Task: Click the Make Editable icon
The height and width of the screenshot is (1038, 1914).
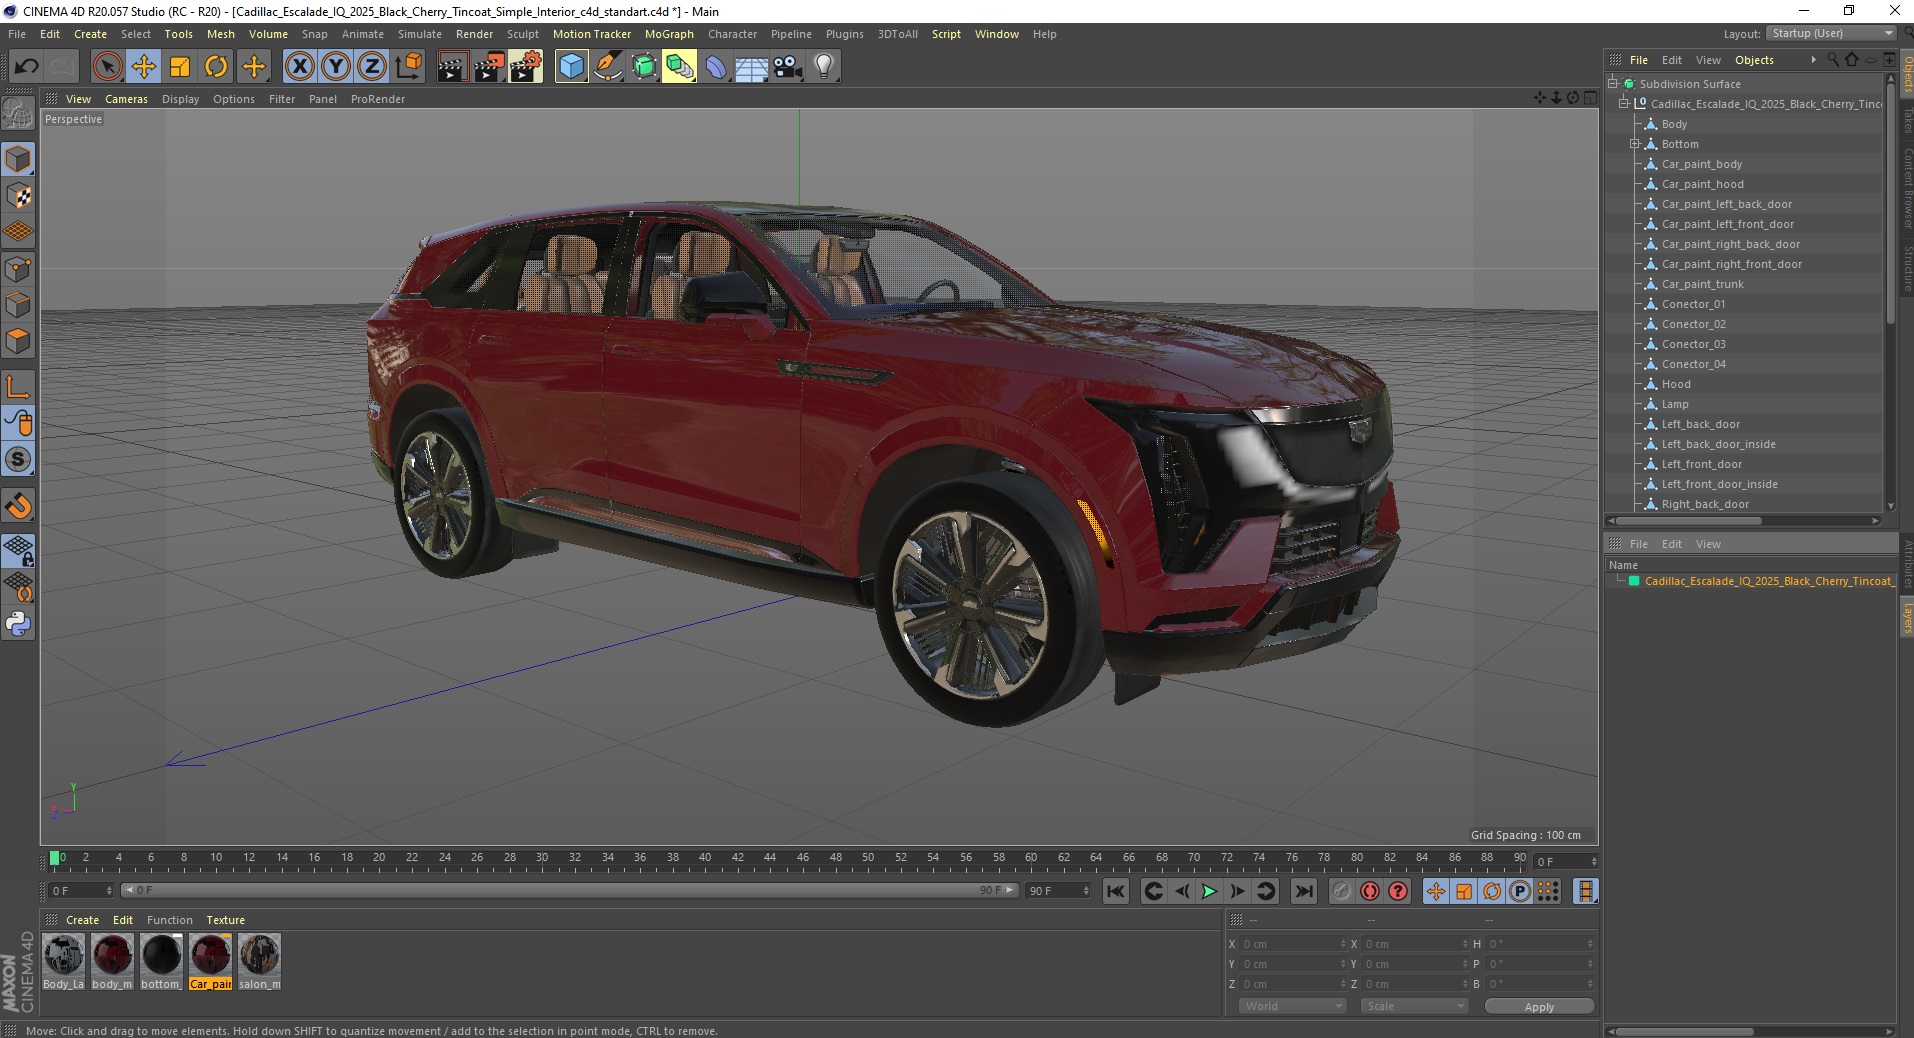Action: [18, 114]
